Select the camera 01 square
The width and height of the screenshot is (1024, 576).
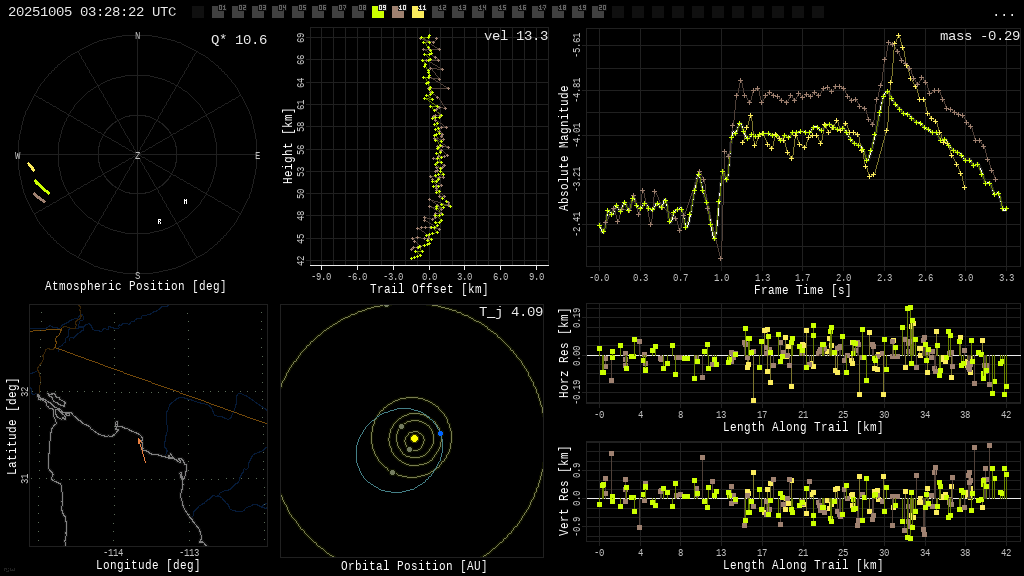tap(218, 12)
